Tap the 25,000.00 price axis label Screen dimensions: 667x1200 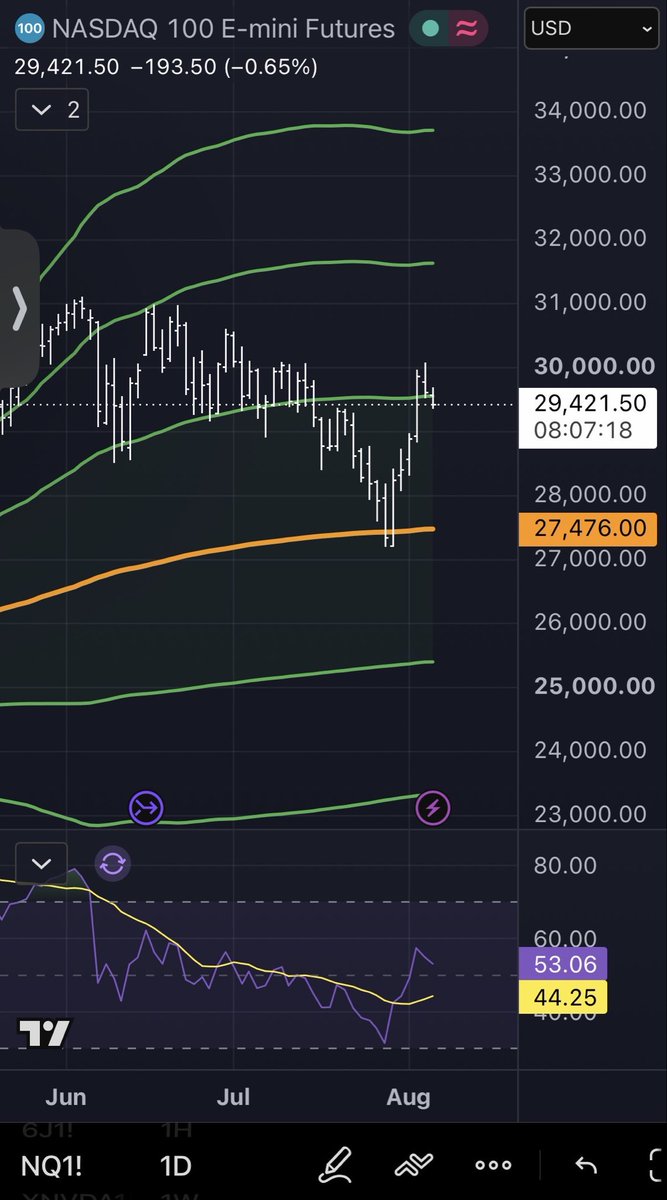593,686
